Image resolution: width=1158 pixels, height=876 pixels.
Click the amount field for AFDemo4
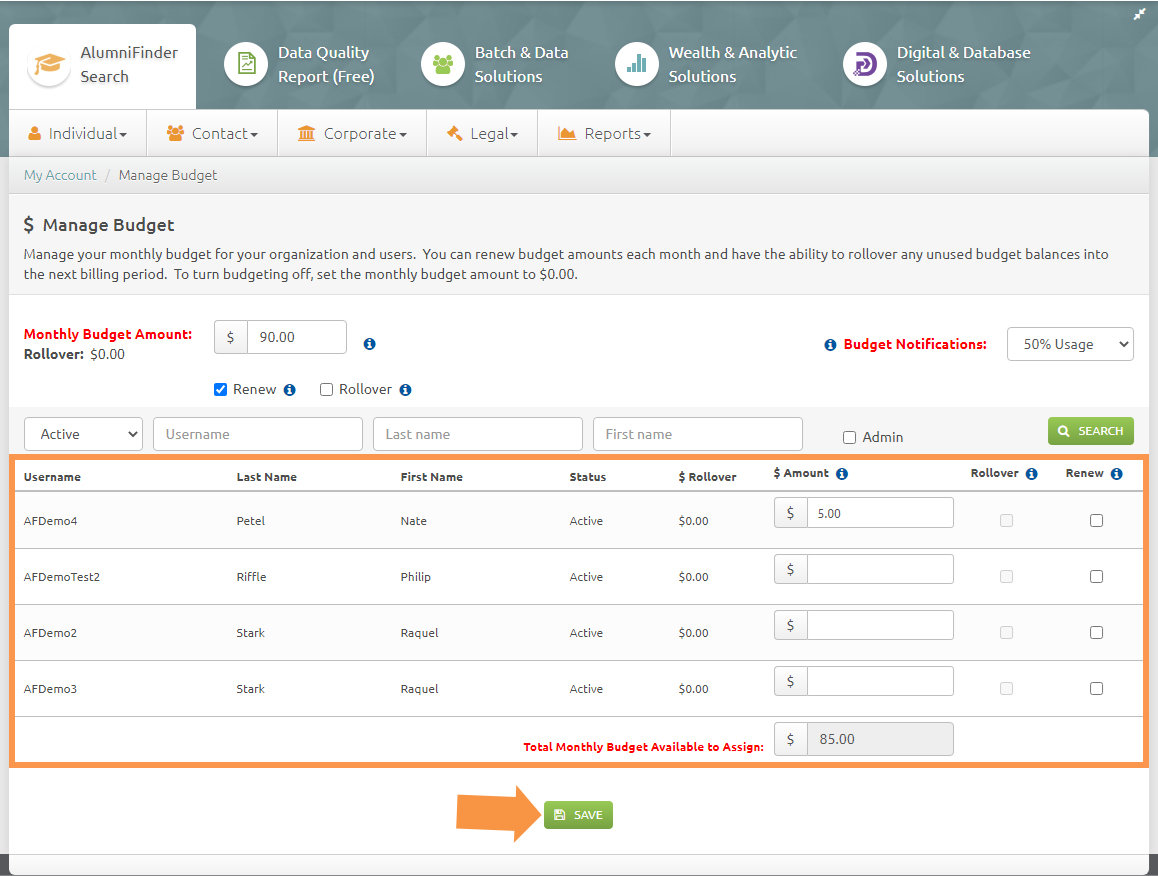[880, 513]
